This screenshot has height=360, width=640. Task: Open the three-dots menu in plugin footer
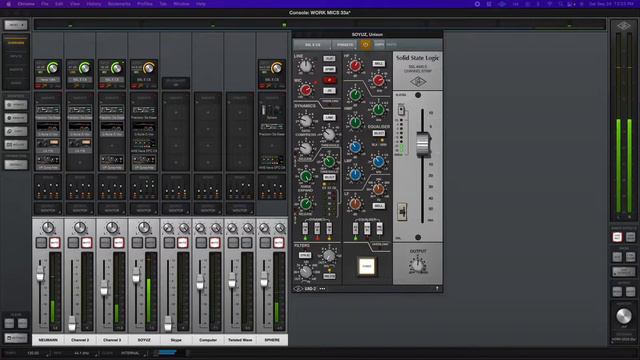[322, 289]
